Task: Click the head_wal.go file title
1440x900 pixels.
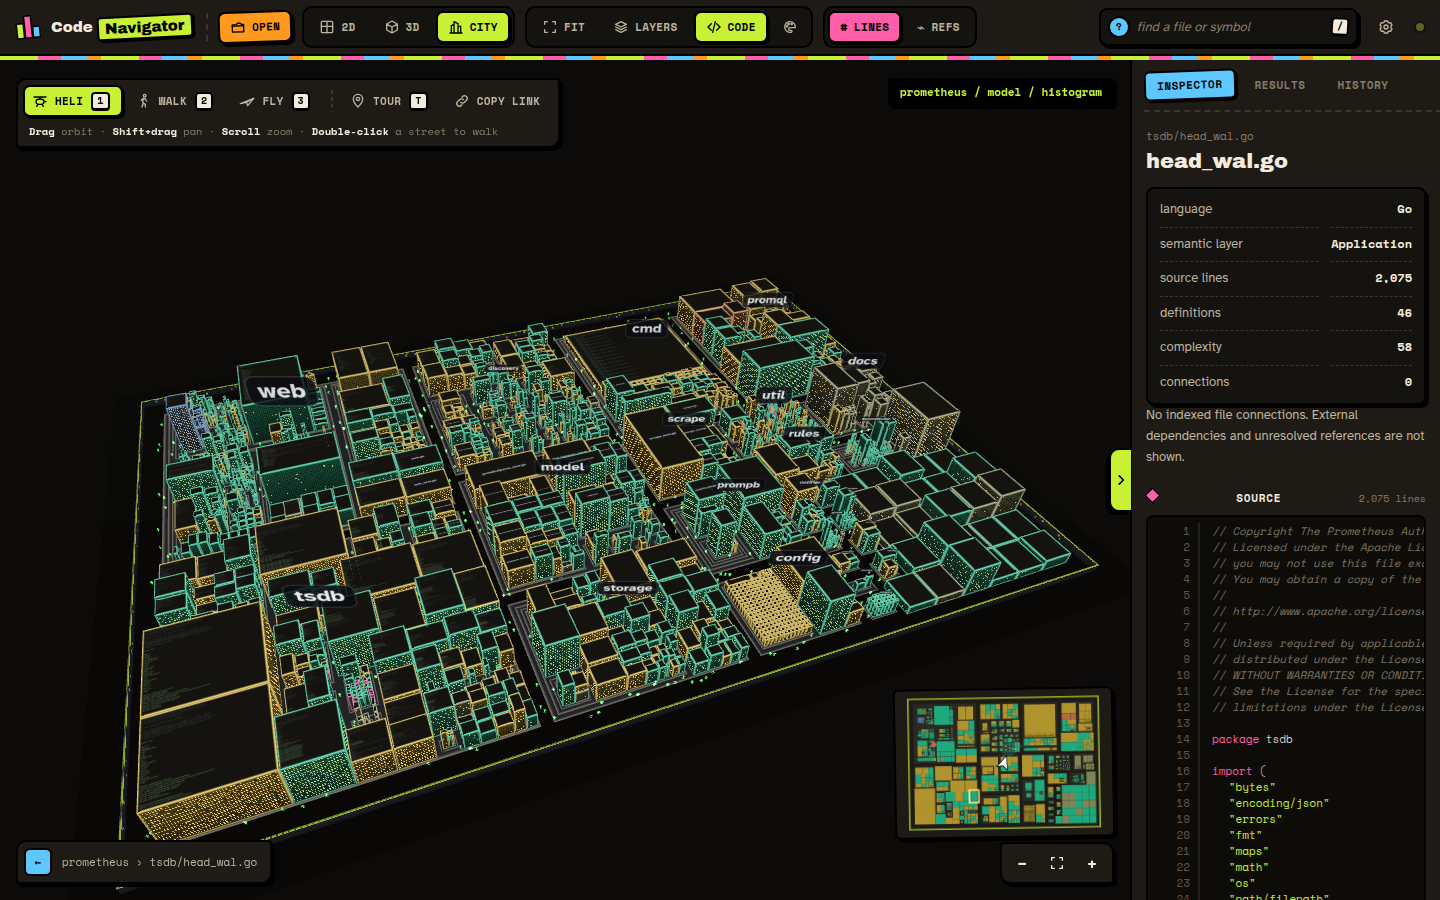Action: coord(1216,161)
